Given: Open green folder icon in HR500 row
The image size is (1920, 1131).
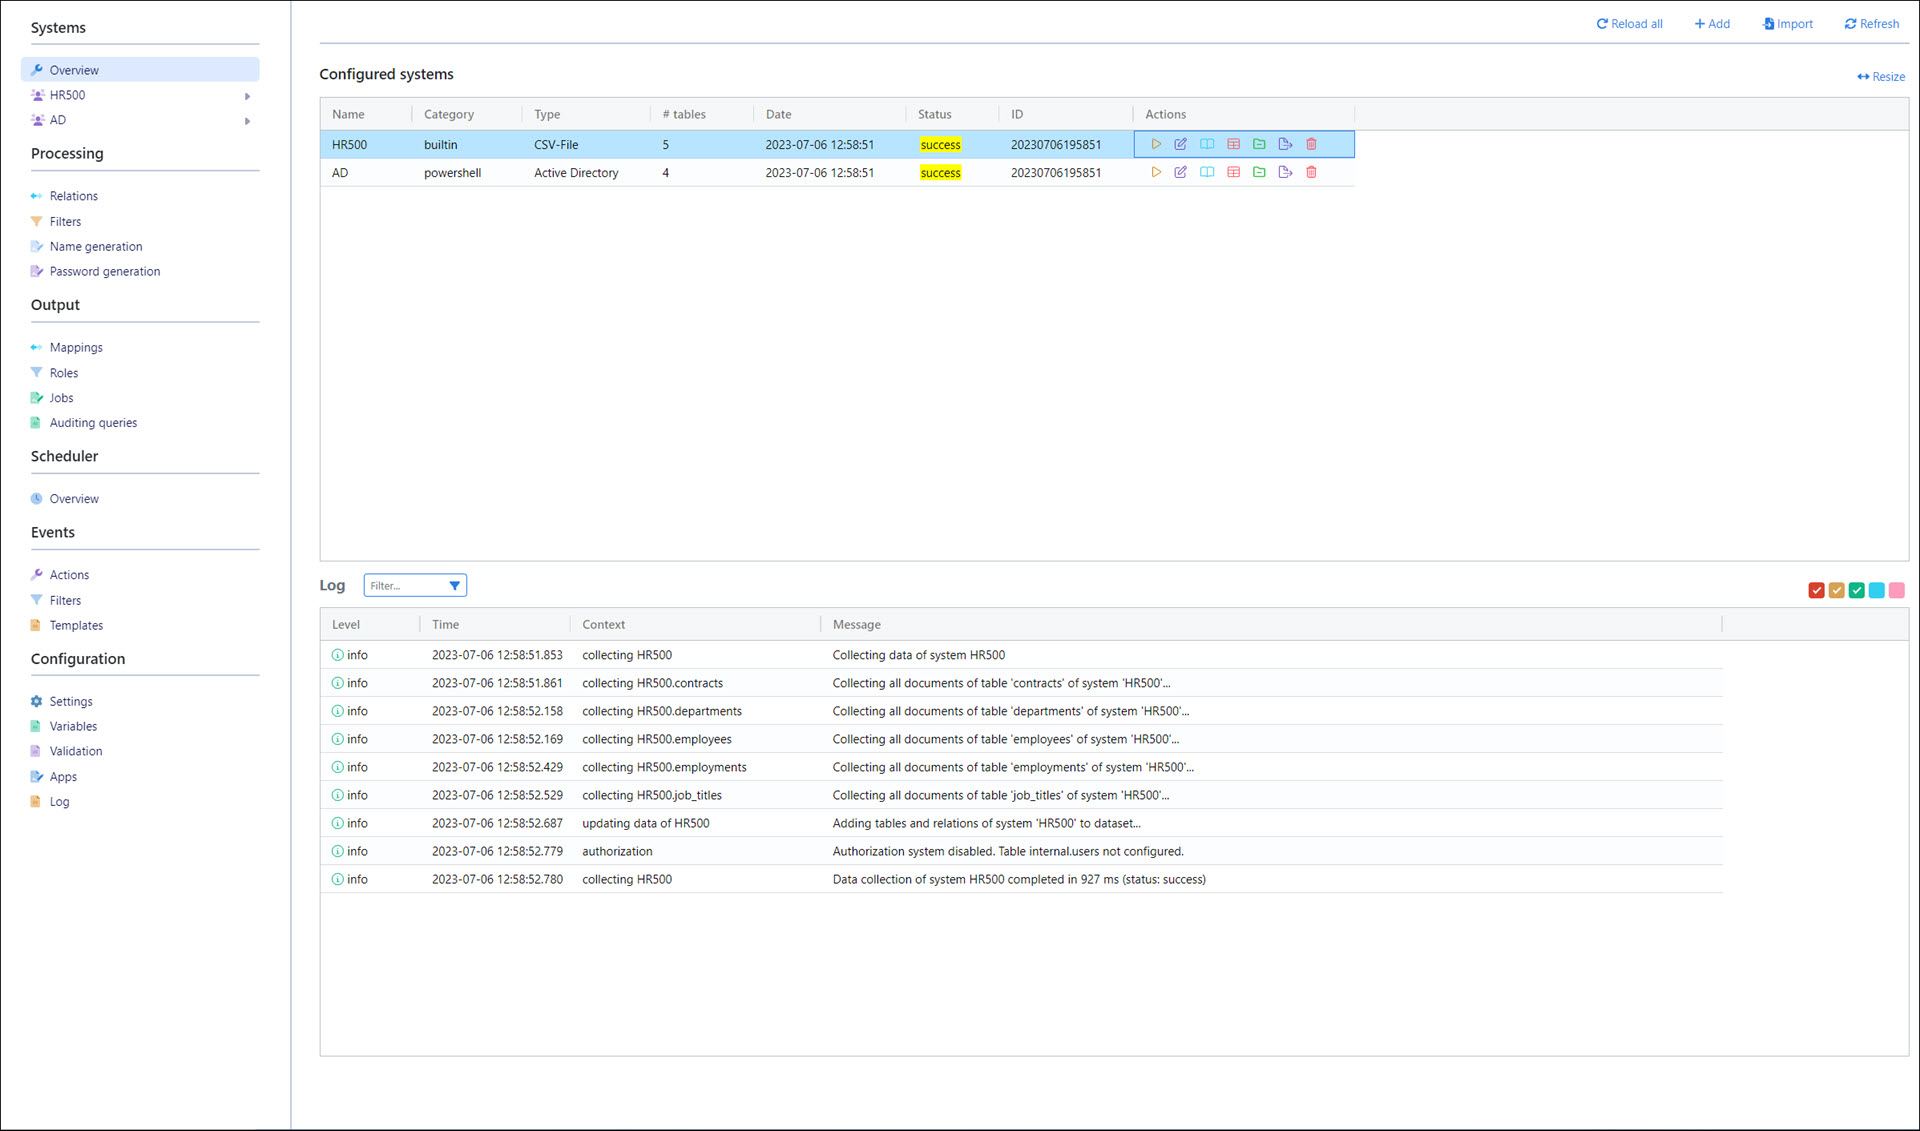Looking at the screenshot, I should (1259, 144).
